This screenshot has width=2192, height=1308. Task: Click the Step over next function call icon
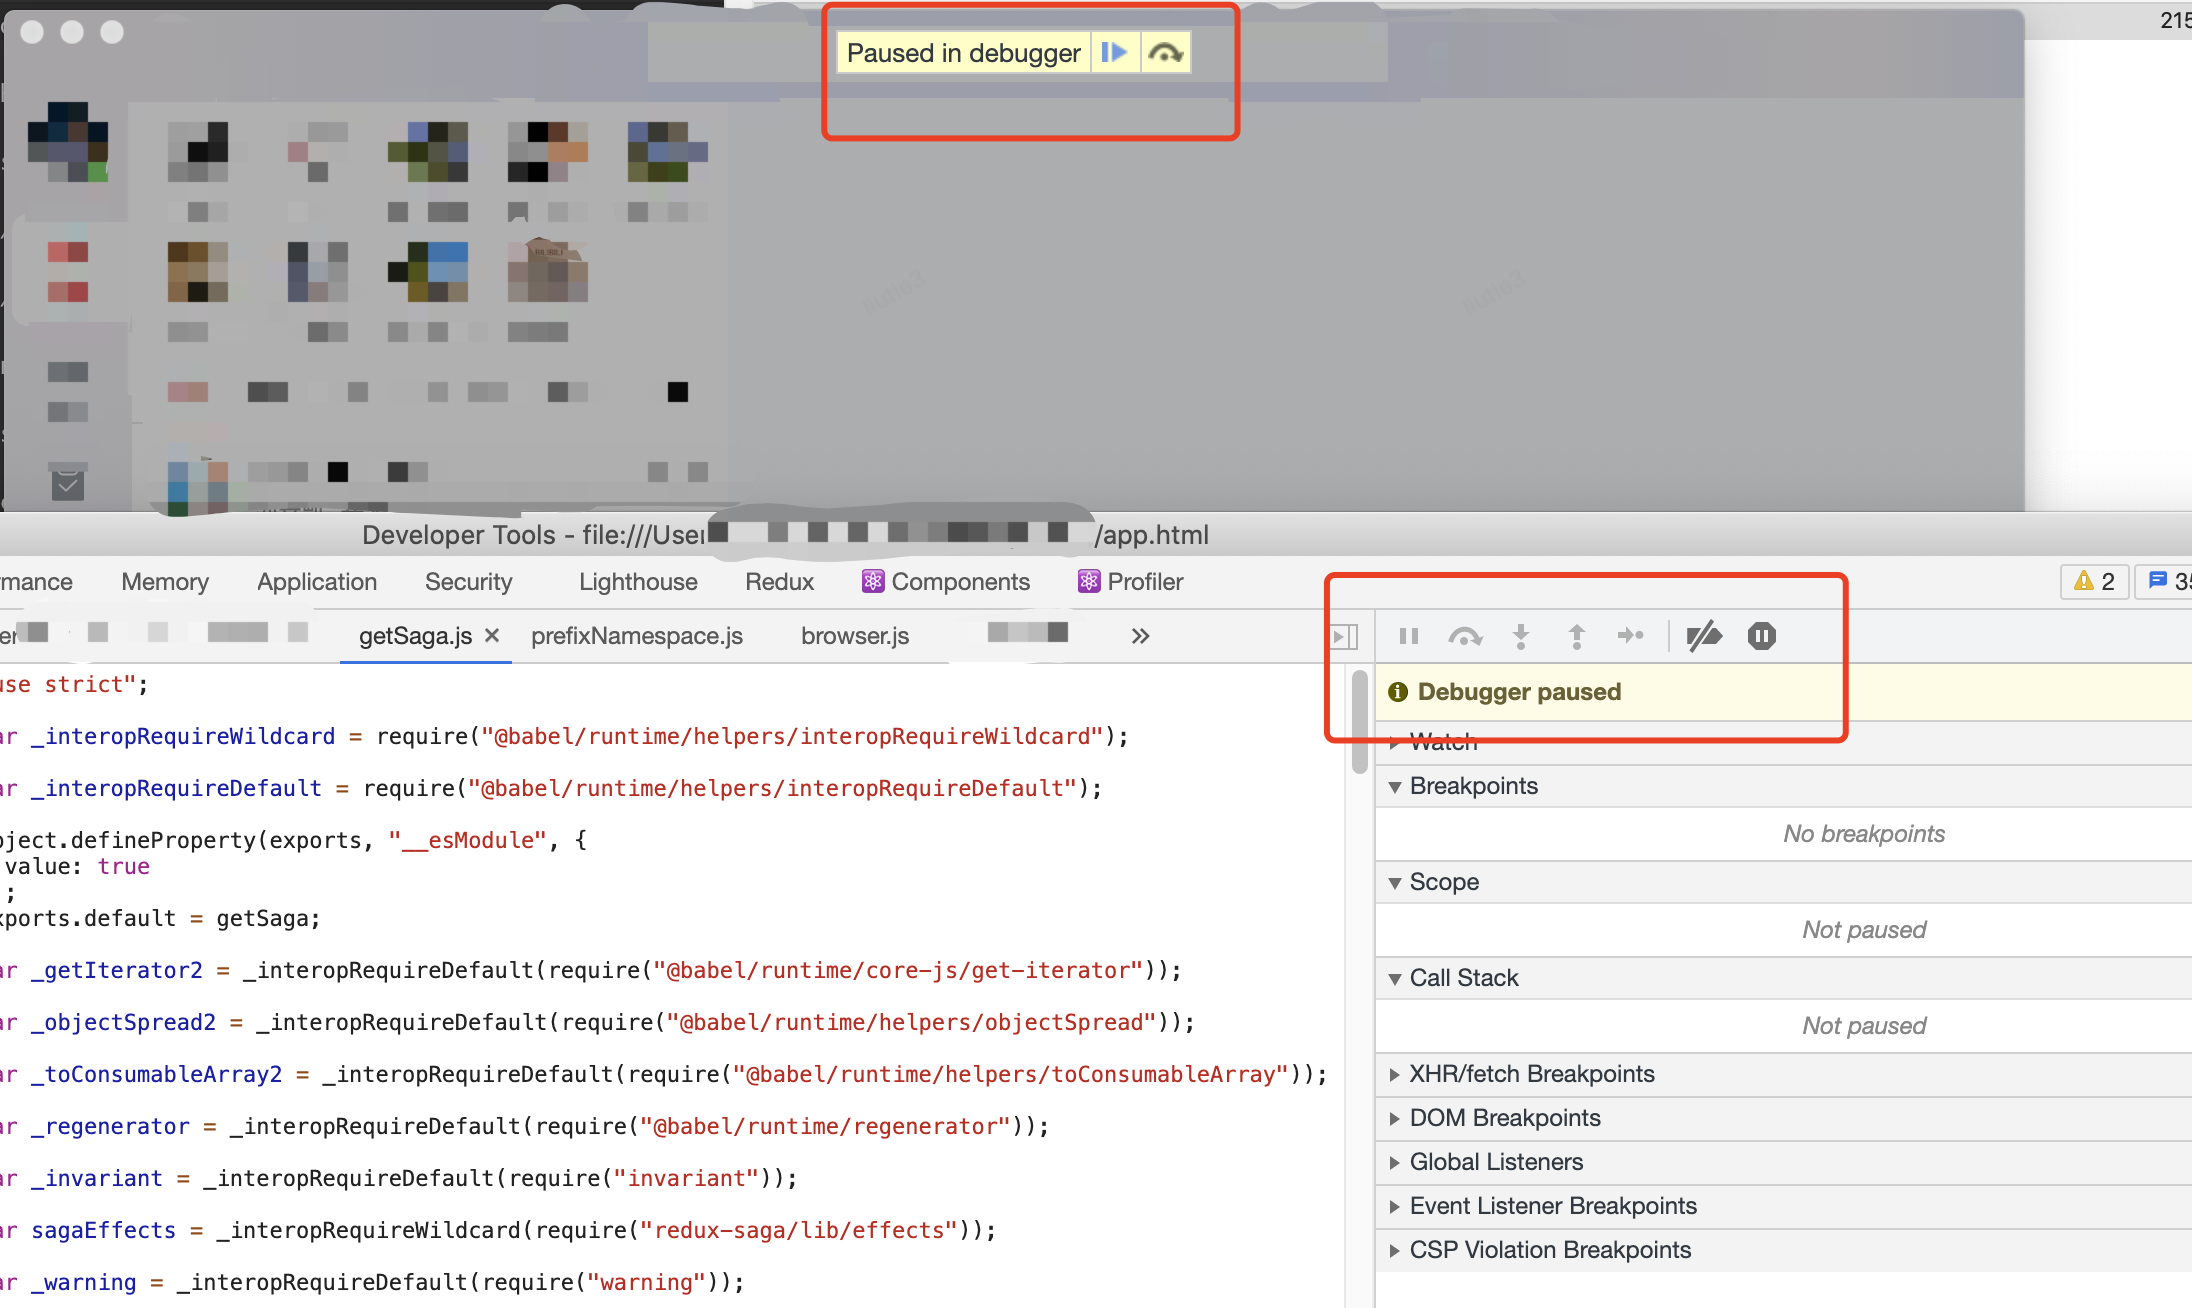click(x=1465, y=636)
